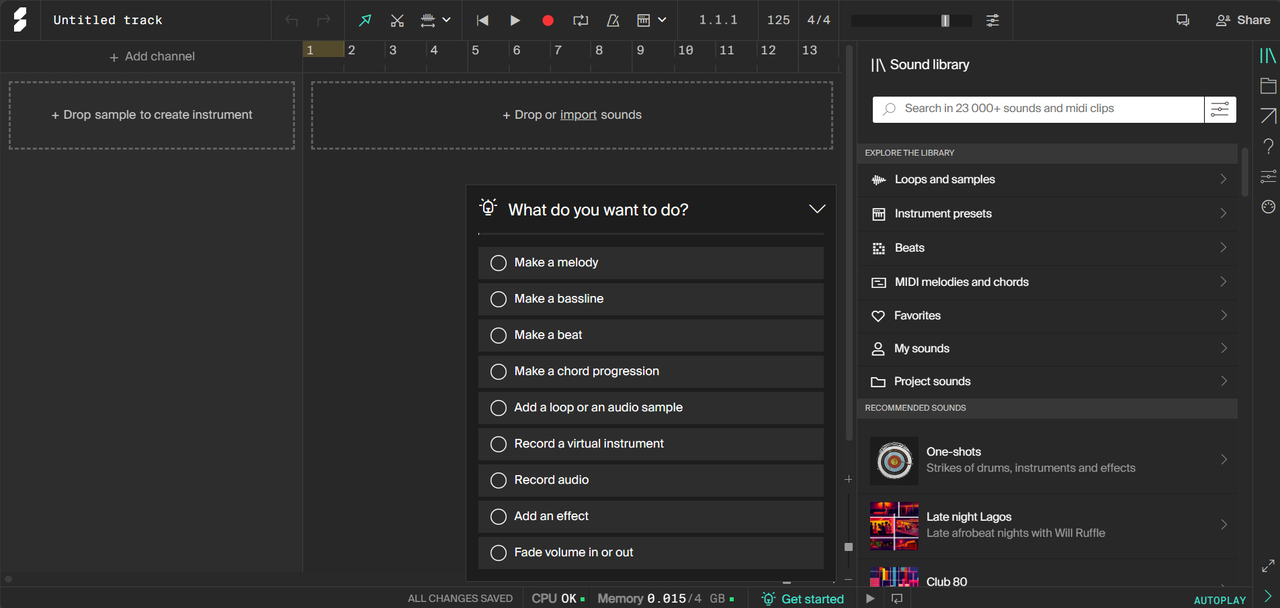Click the skip to start button

point(483,20)
